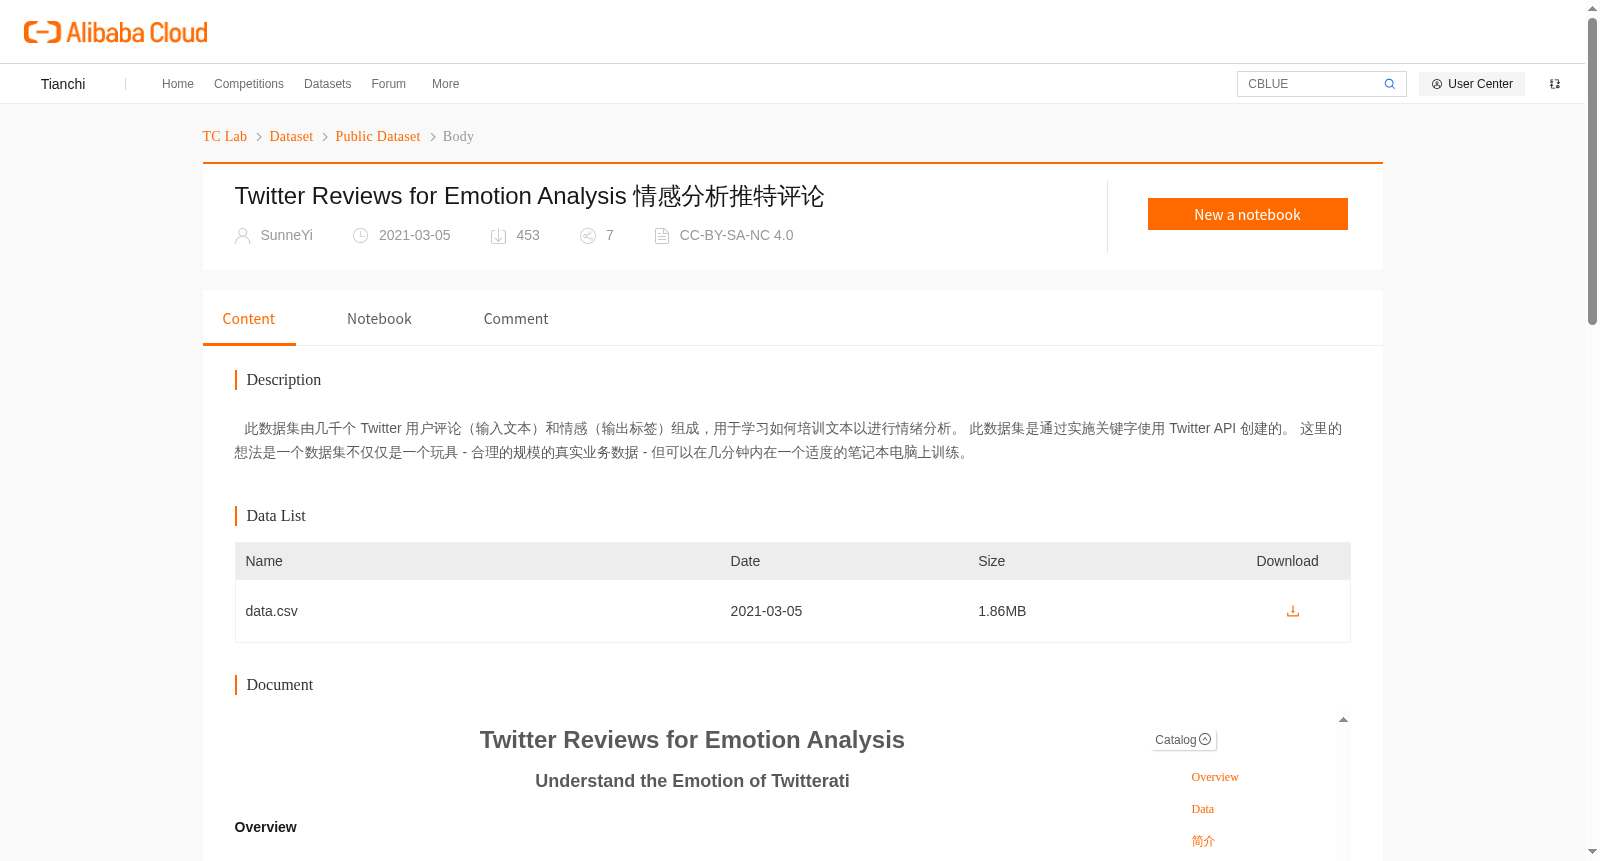Image resolution: width=1600 pixels, height=861 pixels.
Task: Go to Home in navigation
Action: pyautogui.click(x=178, y=84)
